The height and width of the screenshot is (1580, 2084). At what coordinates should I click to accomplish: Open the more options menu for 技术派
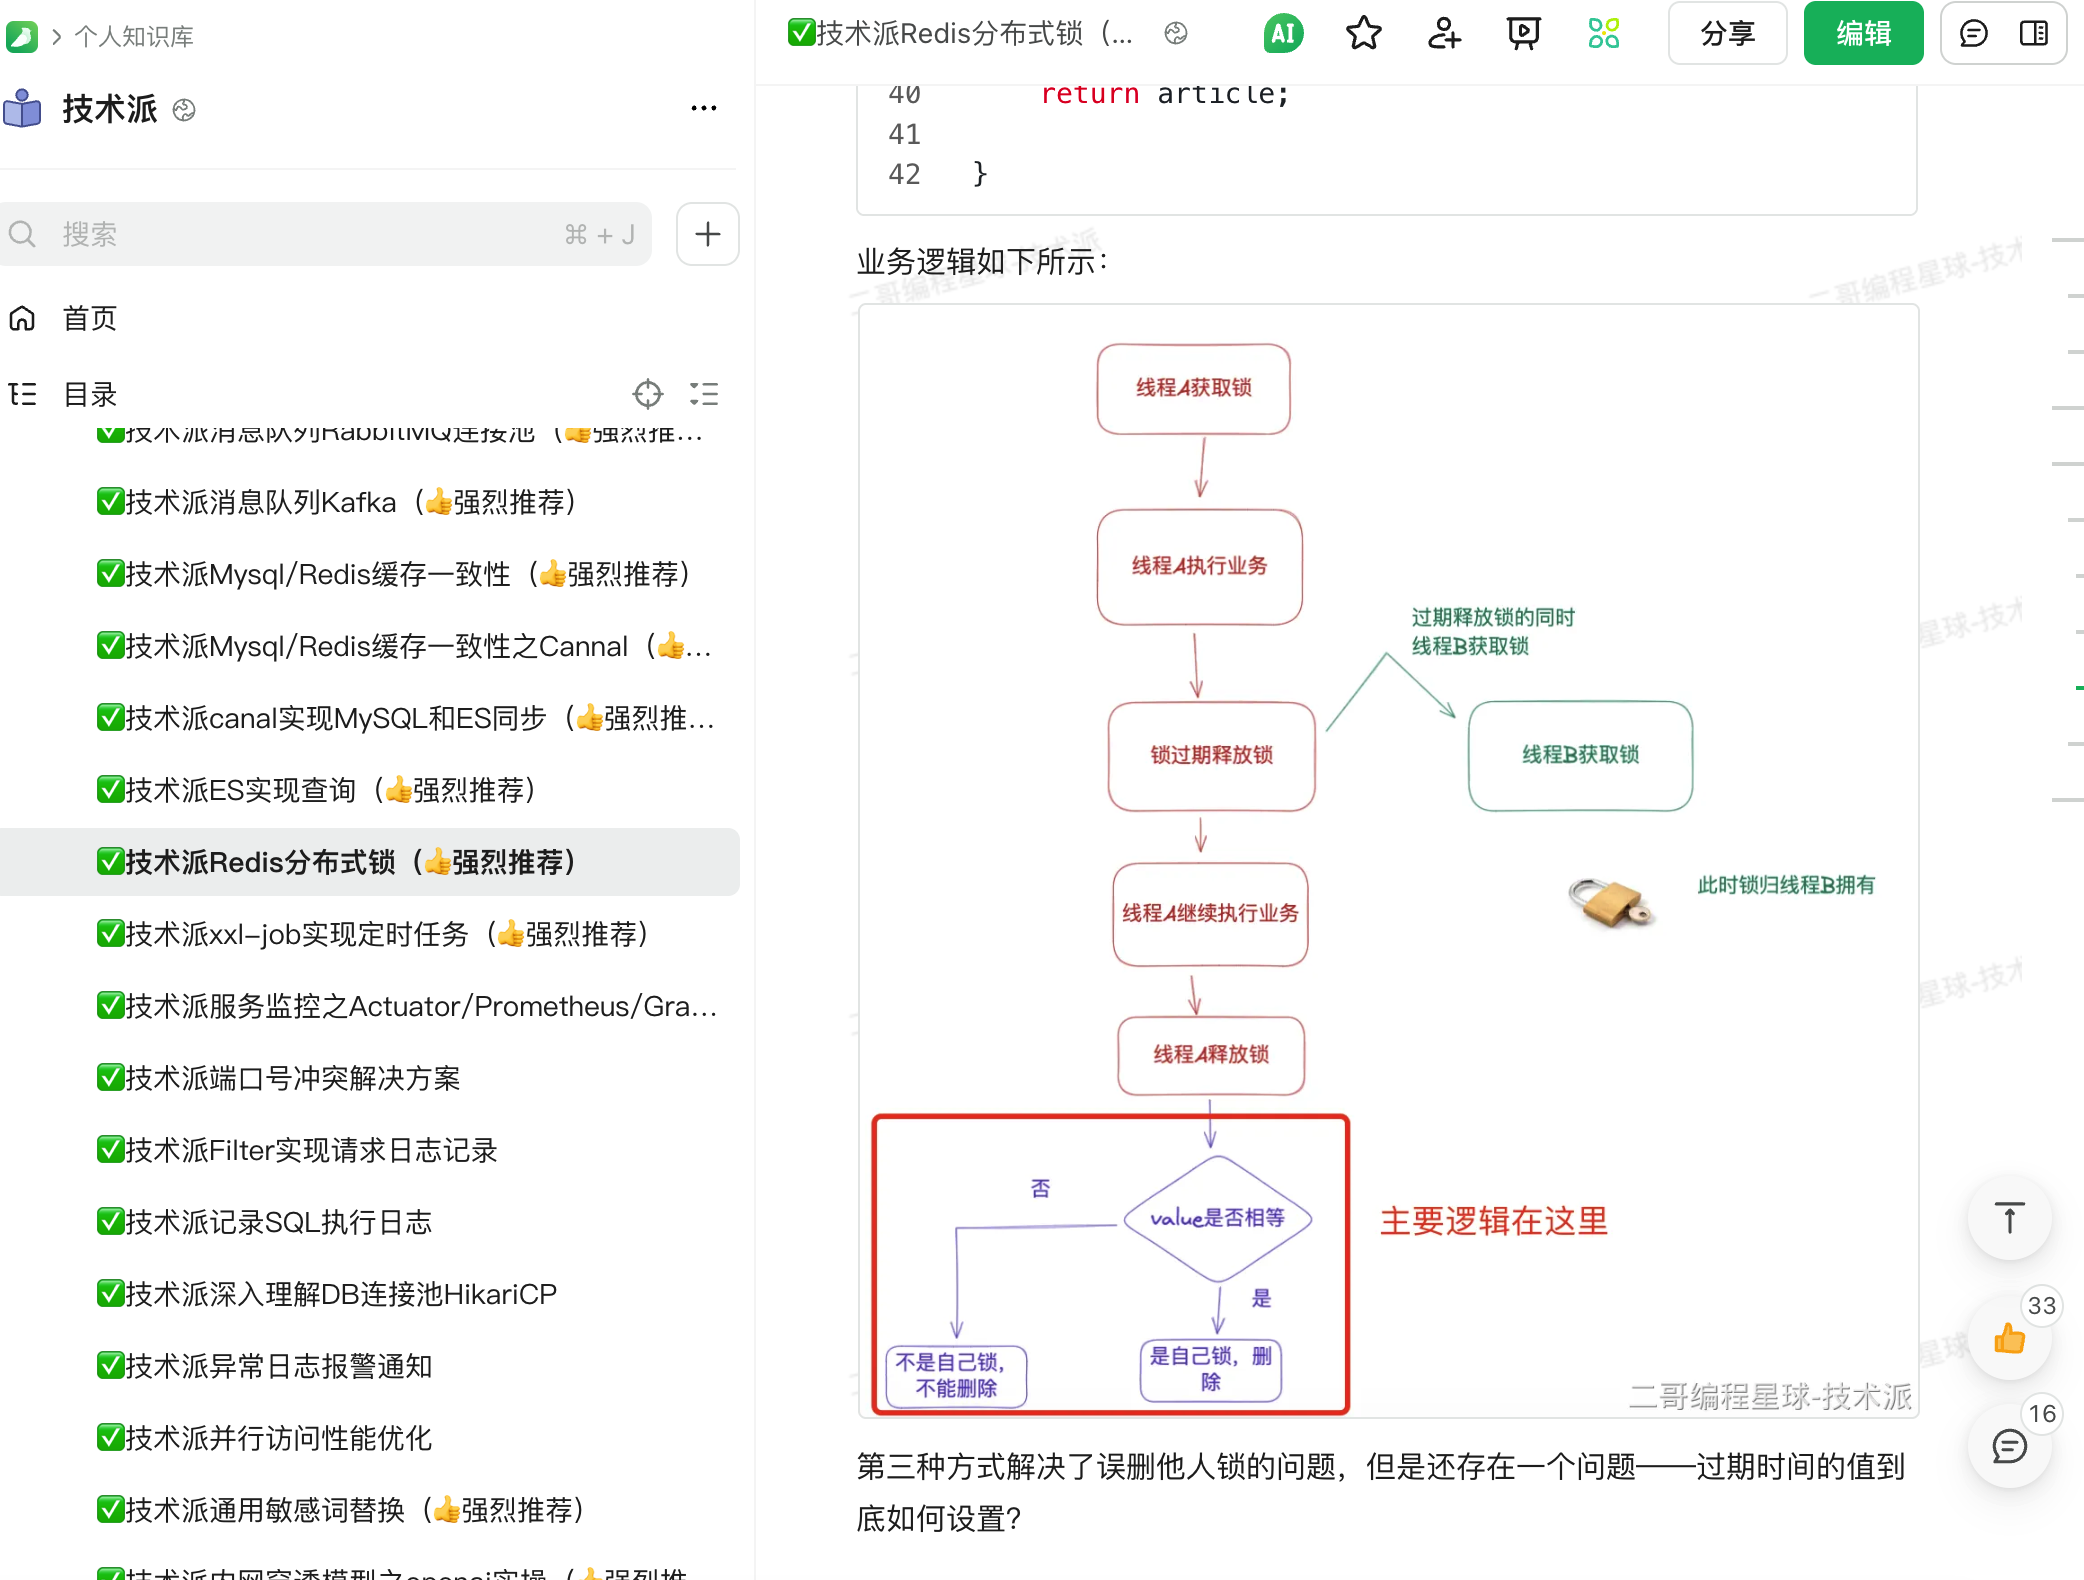click(x=704, y=107)
